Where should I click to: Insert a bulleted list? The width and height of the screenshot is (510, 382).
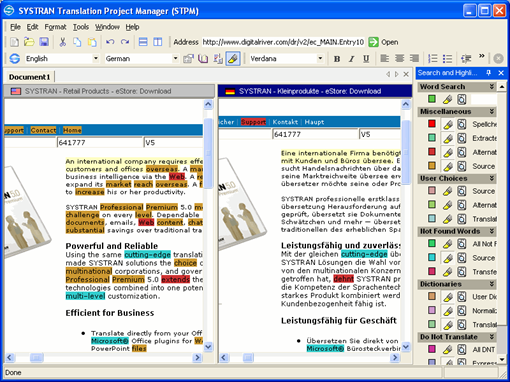(447, 59)
